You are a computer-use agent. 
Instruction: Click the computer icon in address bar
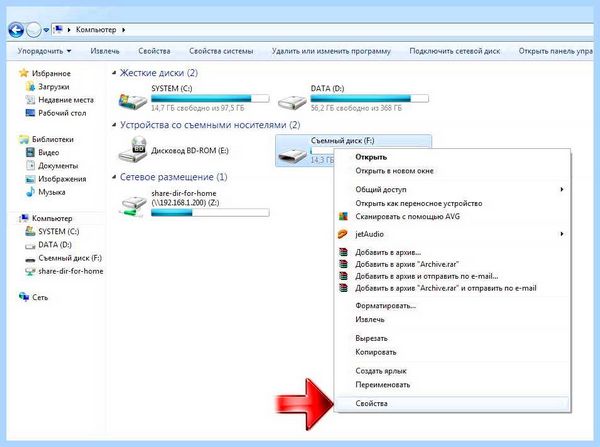tap(58, 29)
